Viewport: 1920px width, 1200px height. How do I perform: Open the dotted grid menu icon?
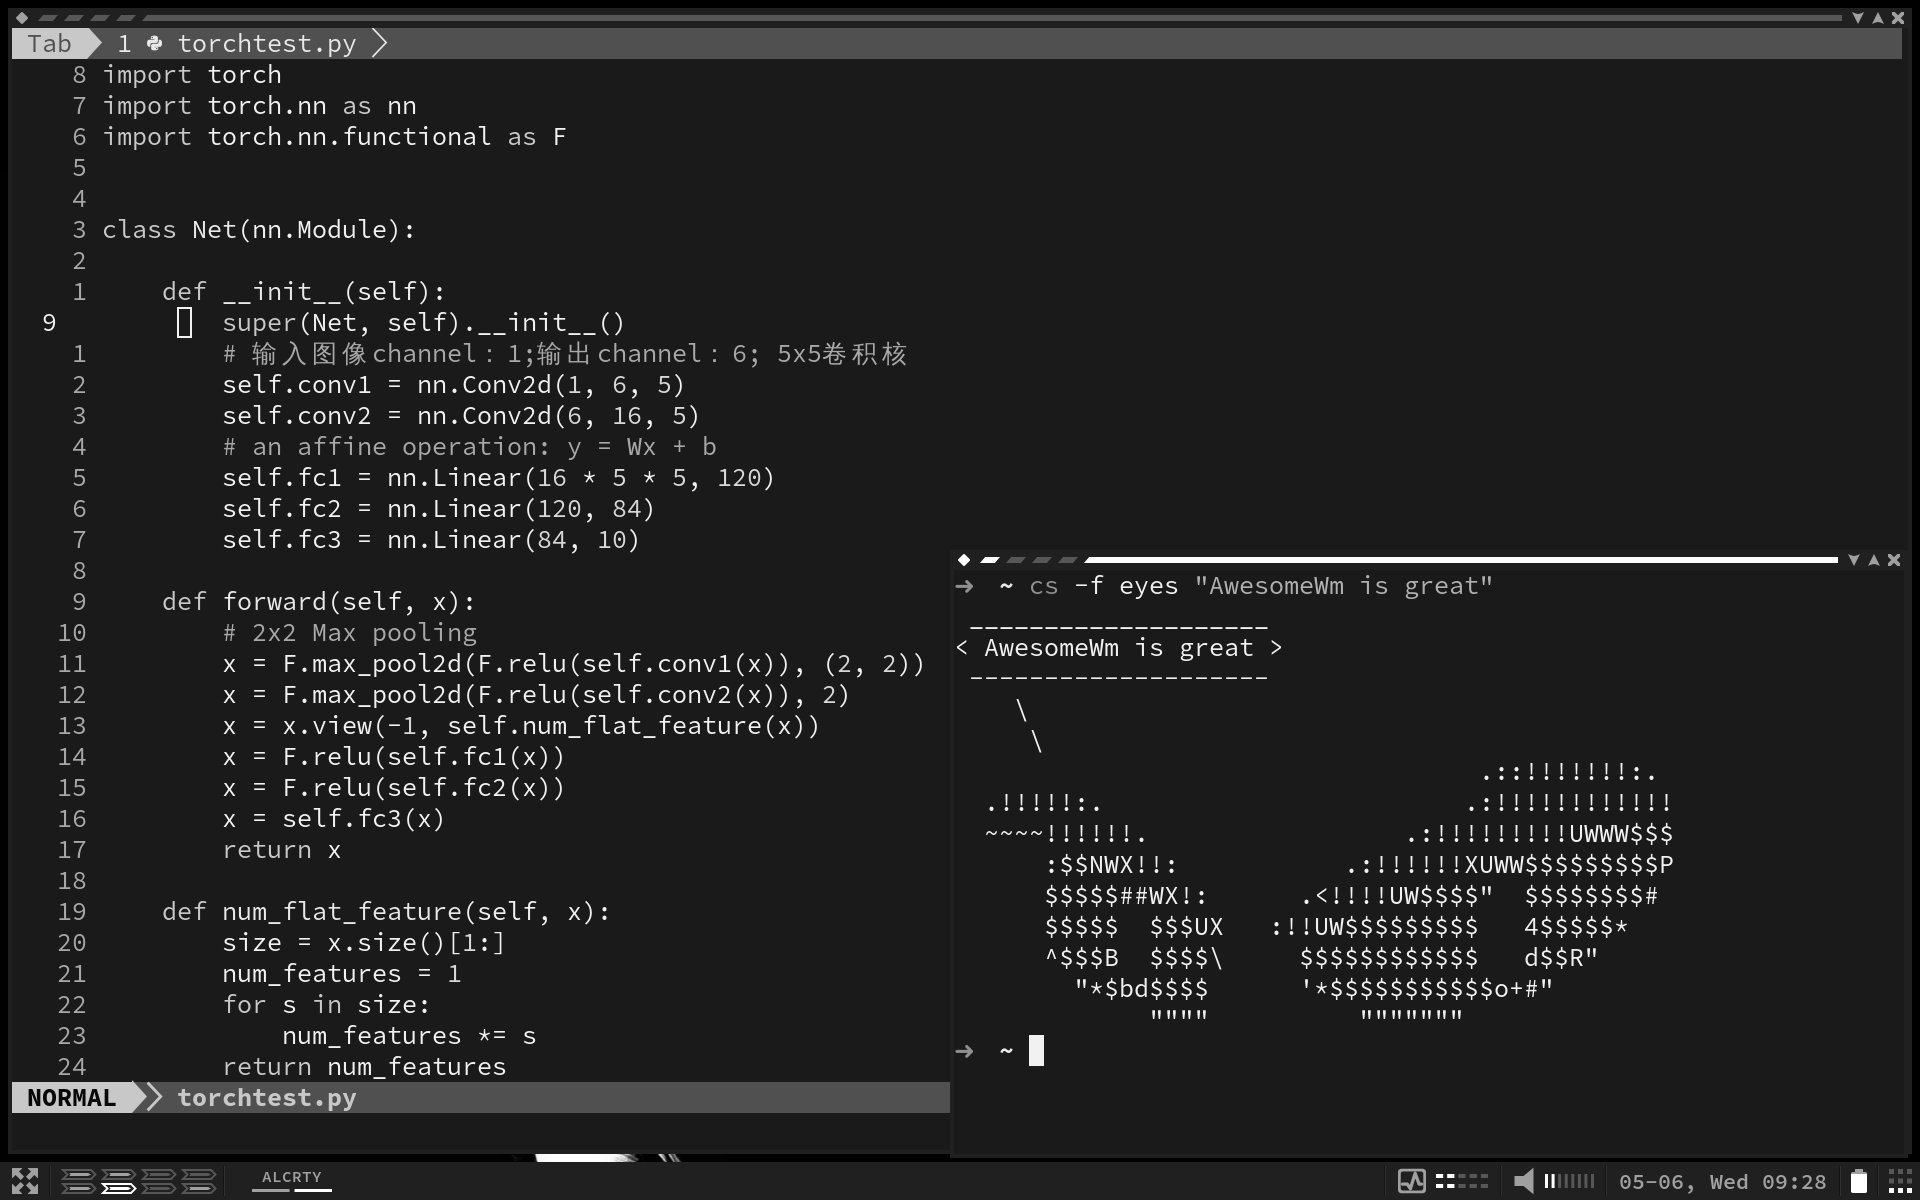pyautogui.click(x=1899, y=1181)
